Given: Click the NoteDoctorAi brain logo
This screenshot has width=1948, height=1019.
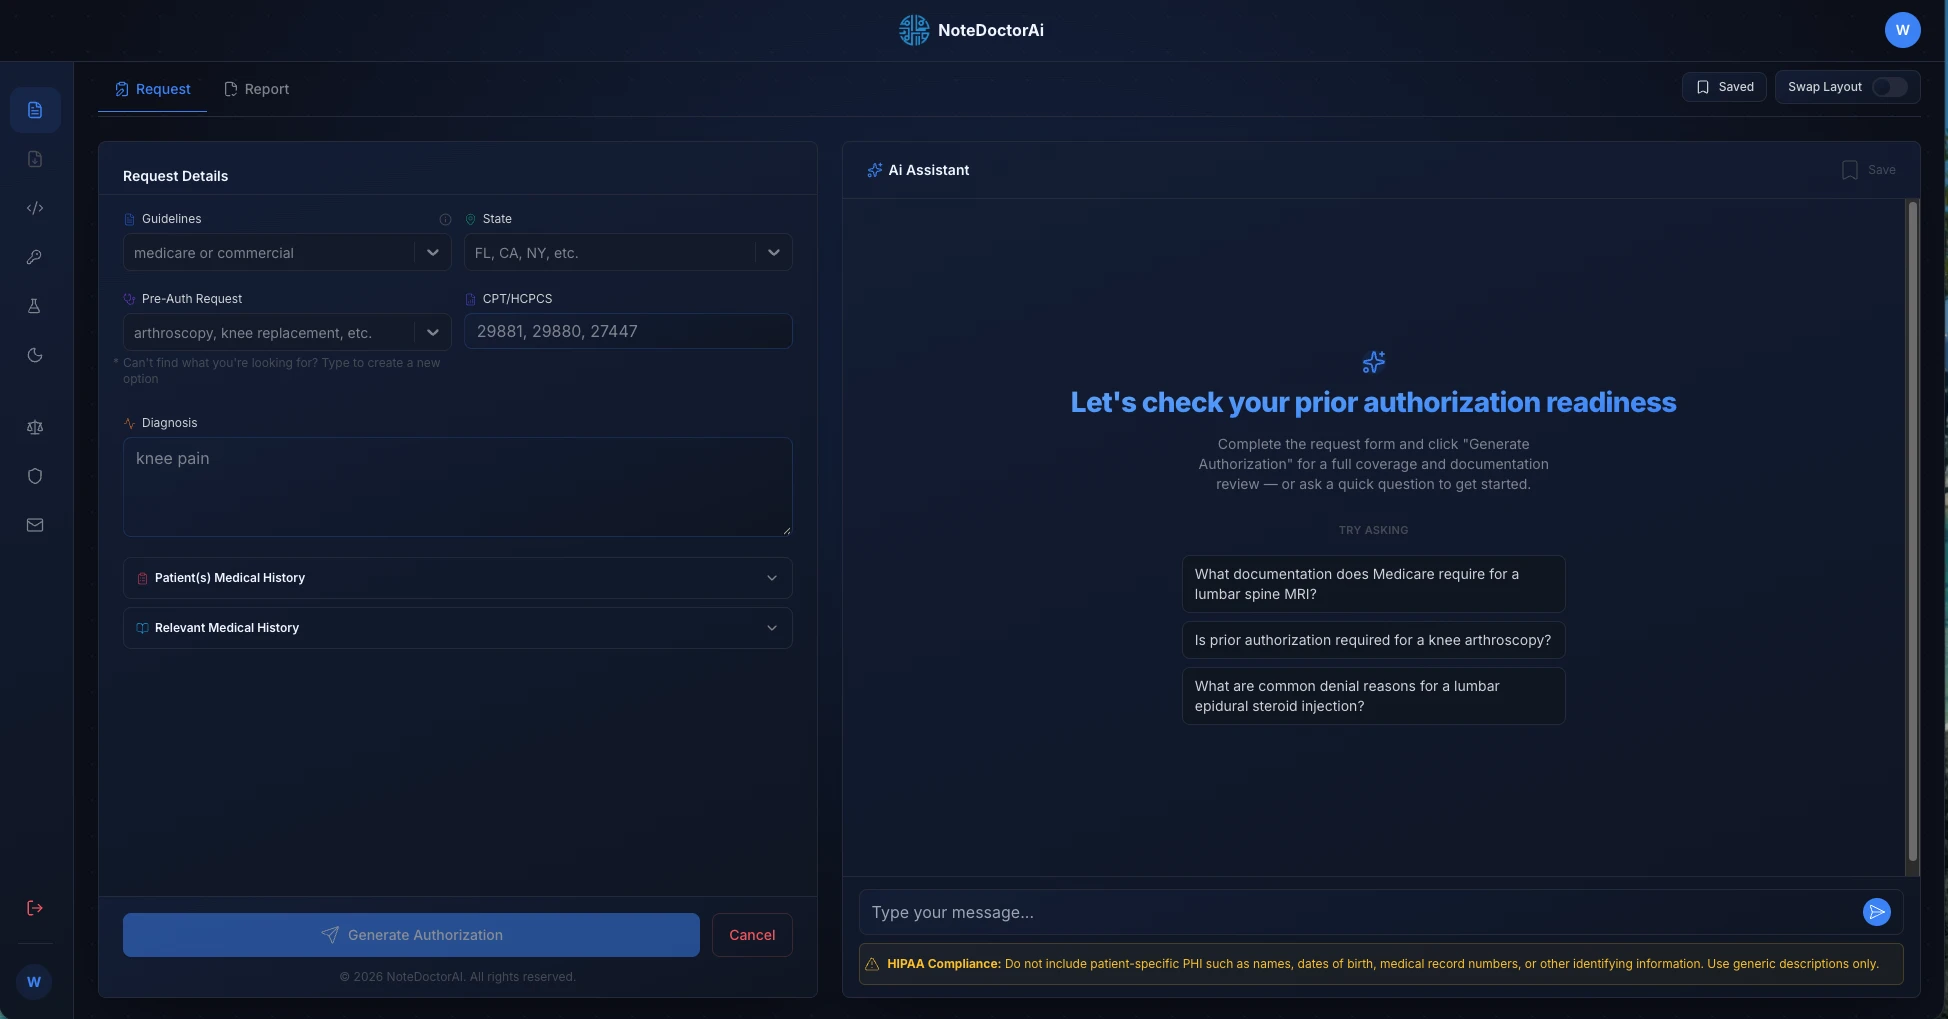Looking at the screenshot, I should coord(914,30).
